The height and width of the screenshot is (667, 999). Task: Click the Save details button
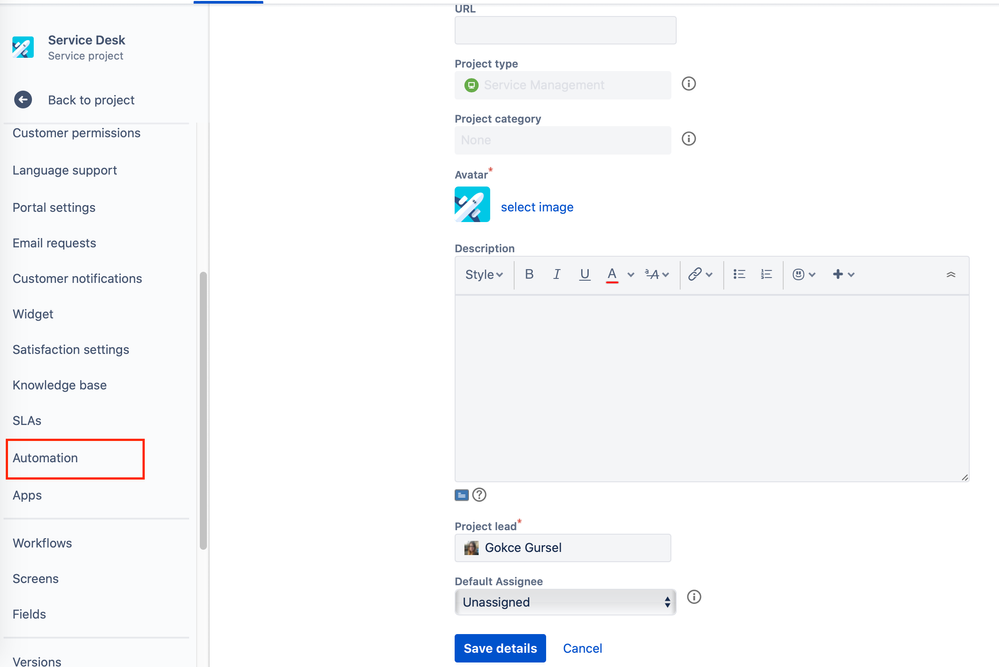(x=500, y=648)
